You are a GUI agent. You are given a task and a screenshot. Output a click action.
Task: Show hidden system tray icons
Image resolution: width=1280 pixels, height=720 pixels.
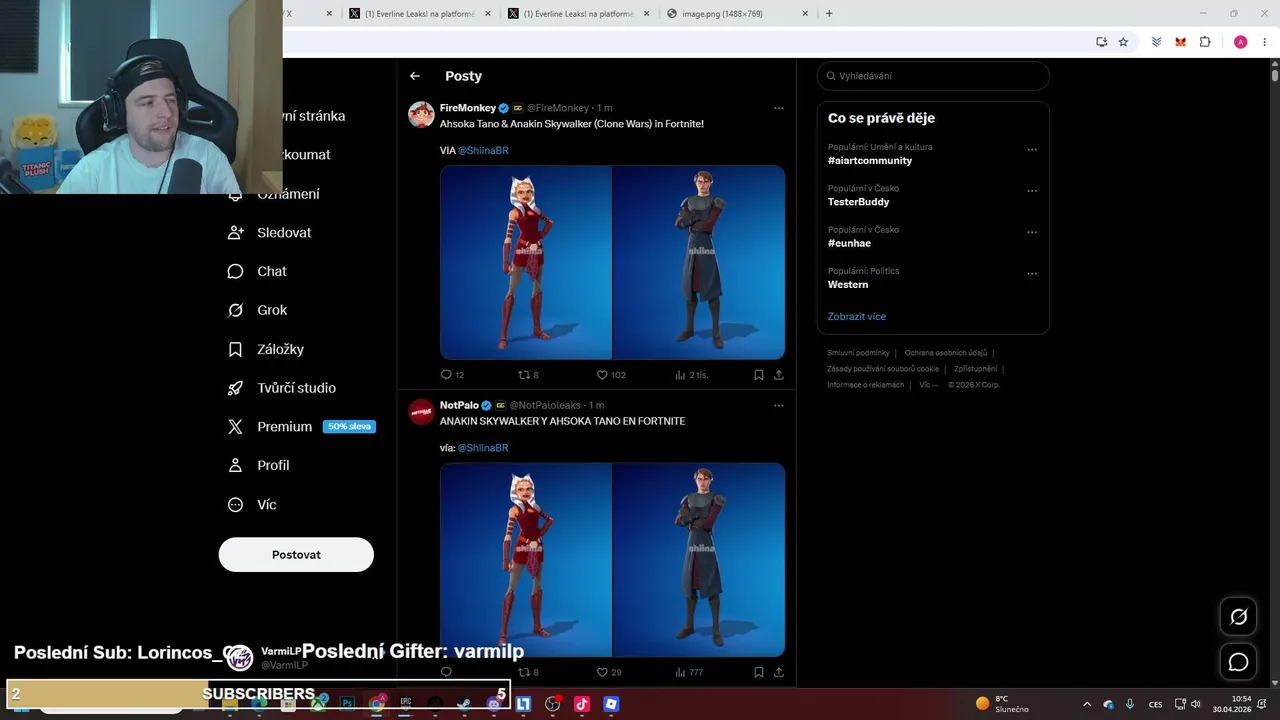click(1087, 704)
